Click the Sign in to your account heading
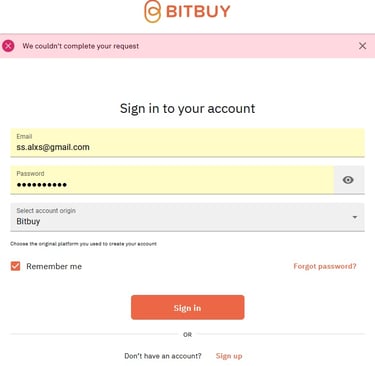 point(188,109)
